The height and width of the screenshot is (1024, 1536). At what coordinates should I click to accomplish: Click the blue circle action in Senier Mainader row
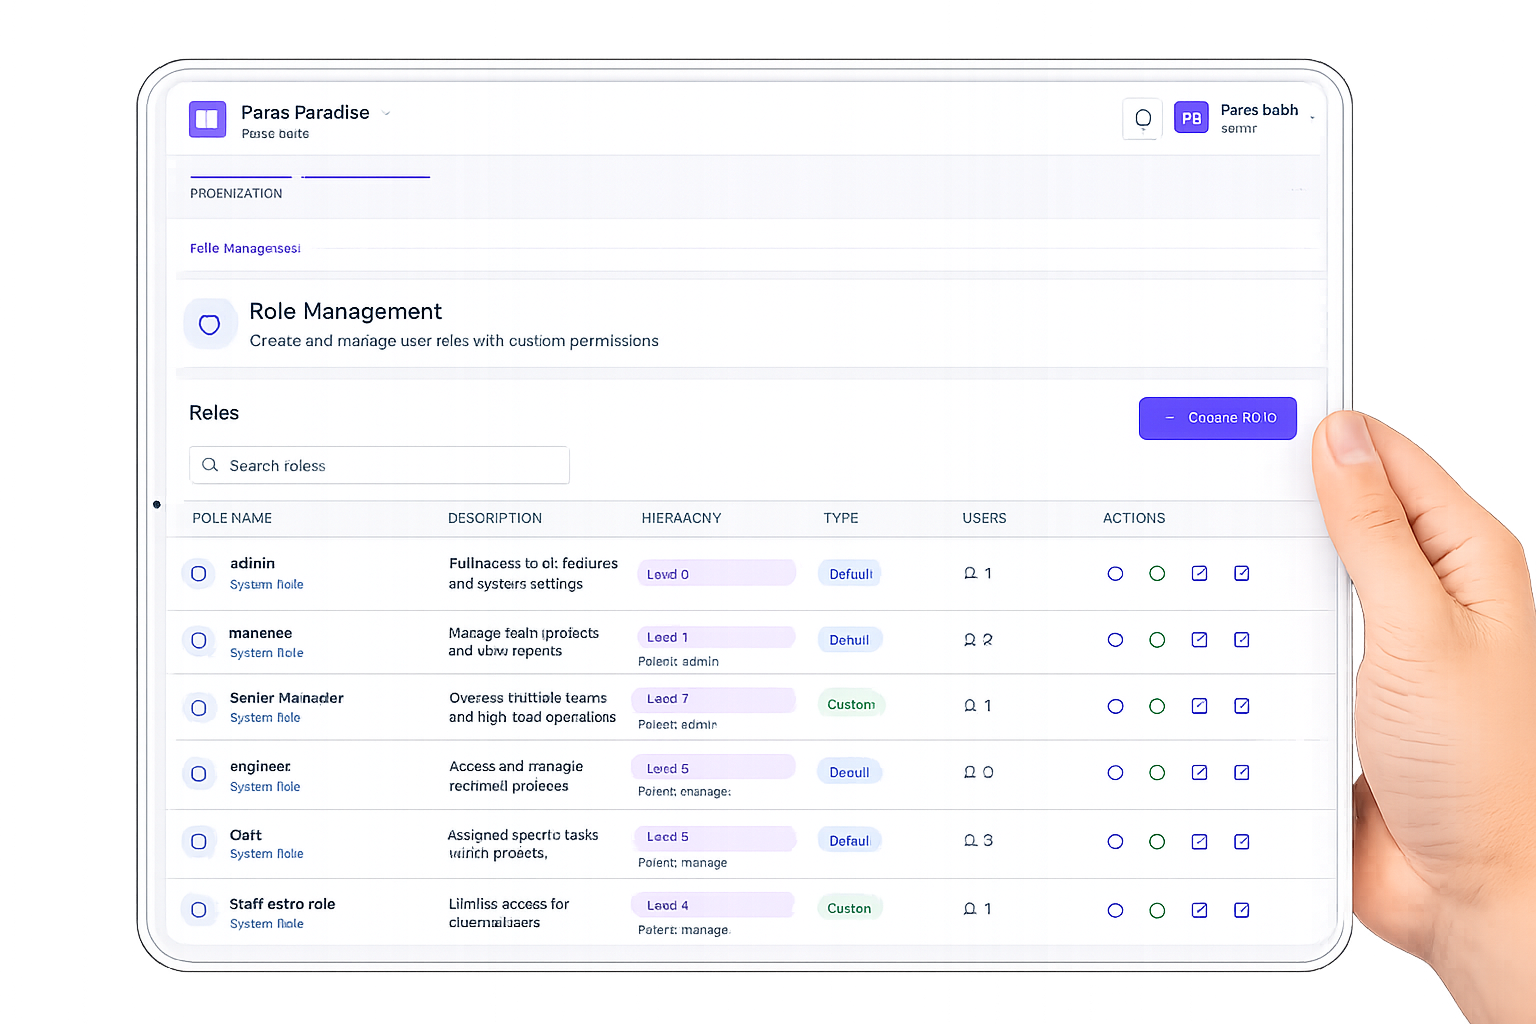tap(1115, 706)
